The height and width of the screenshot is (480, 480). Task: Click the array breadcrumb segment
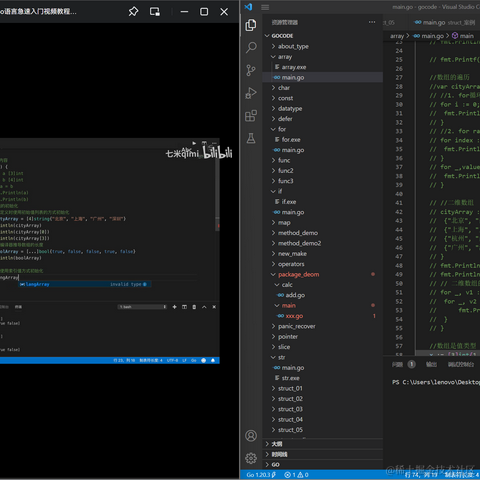[x=397, y=36]
